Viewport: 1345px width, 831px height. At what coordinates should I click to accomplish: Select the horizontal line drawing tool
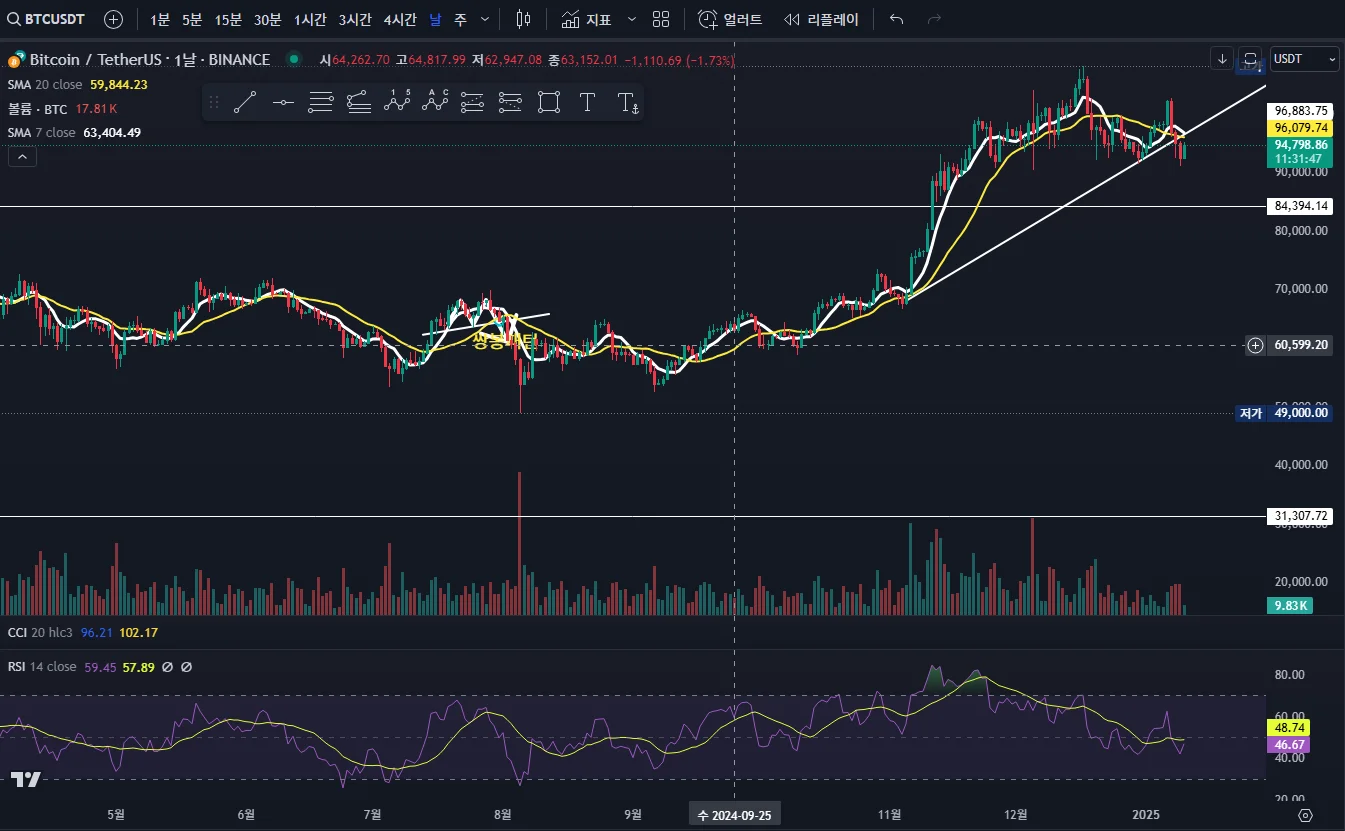pos(283,101)
